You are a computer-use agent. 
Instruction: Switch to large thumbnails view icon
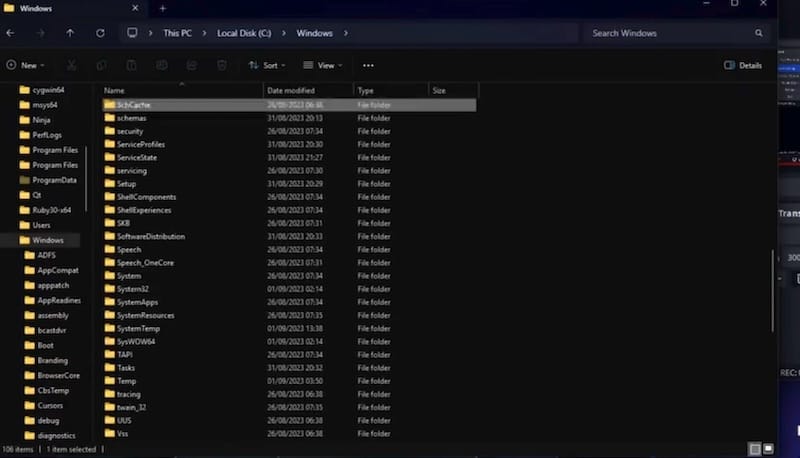[768, 449]
